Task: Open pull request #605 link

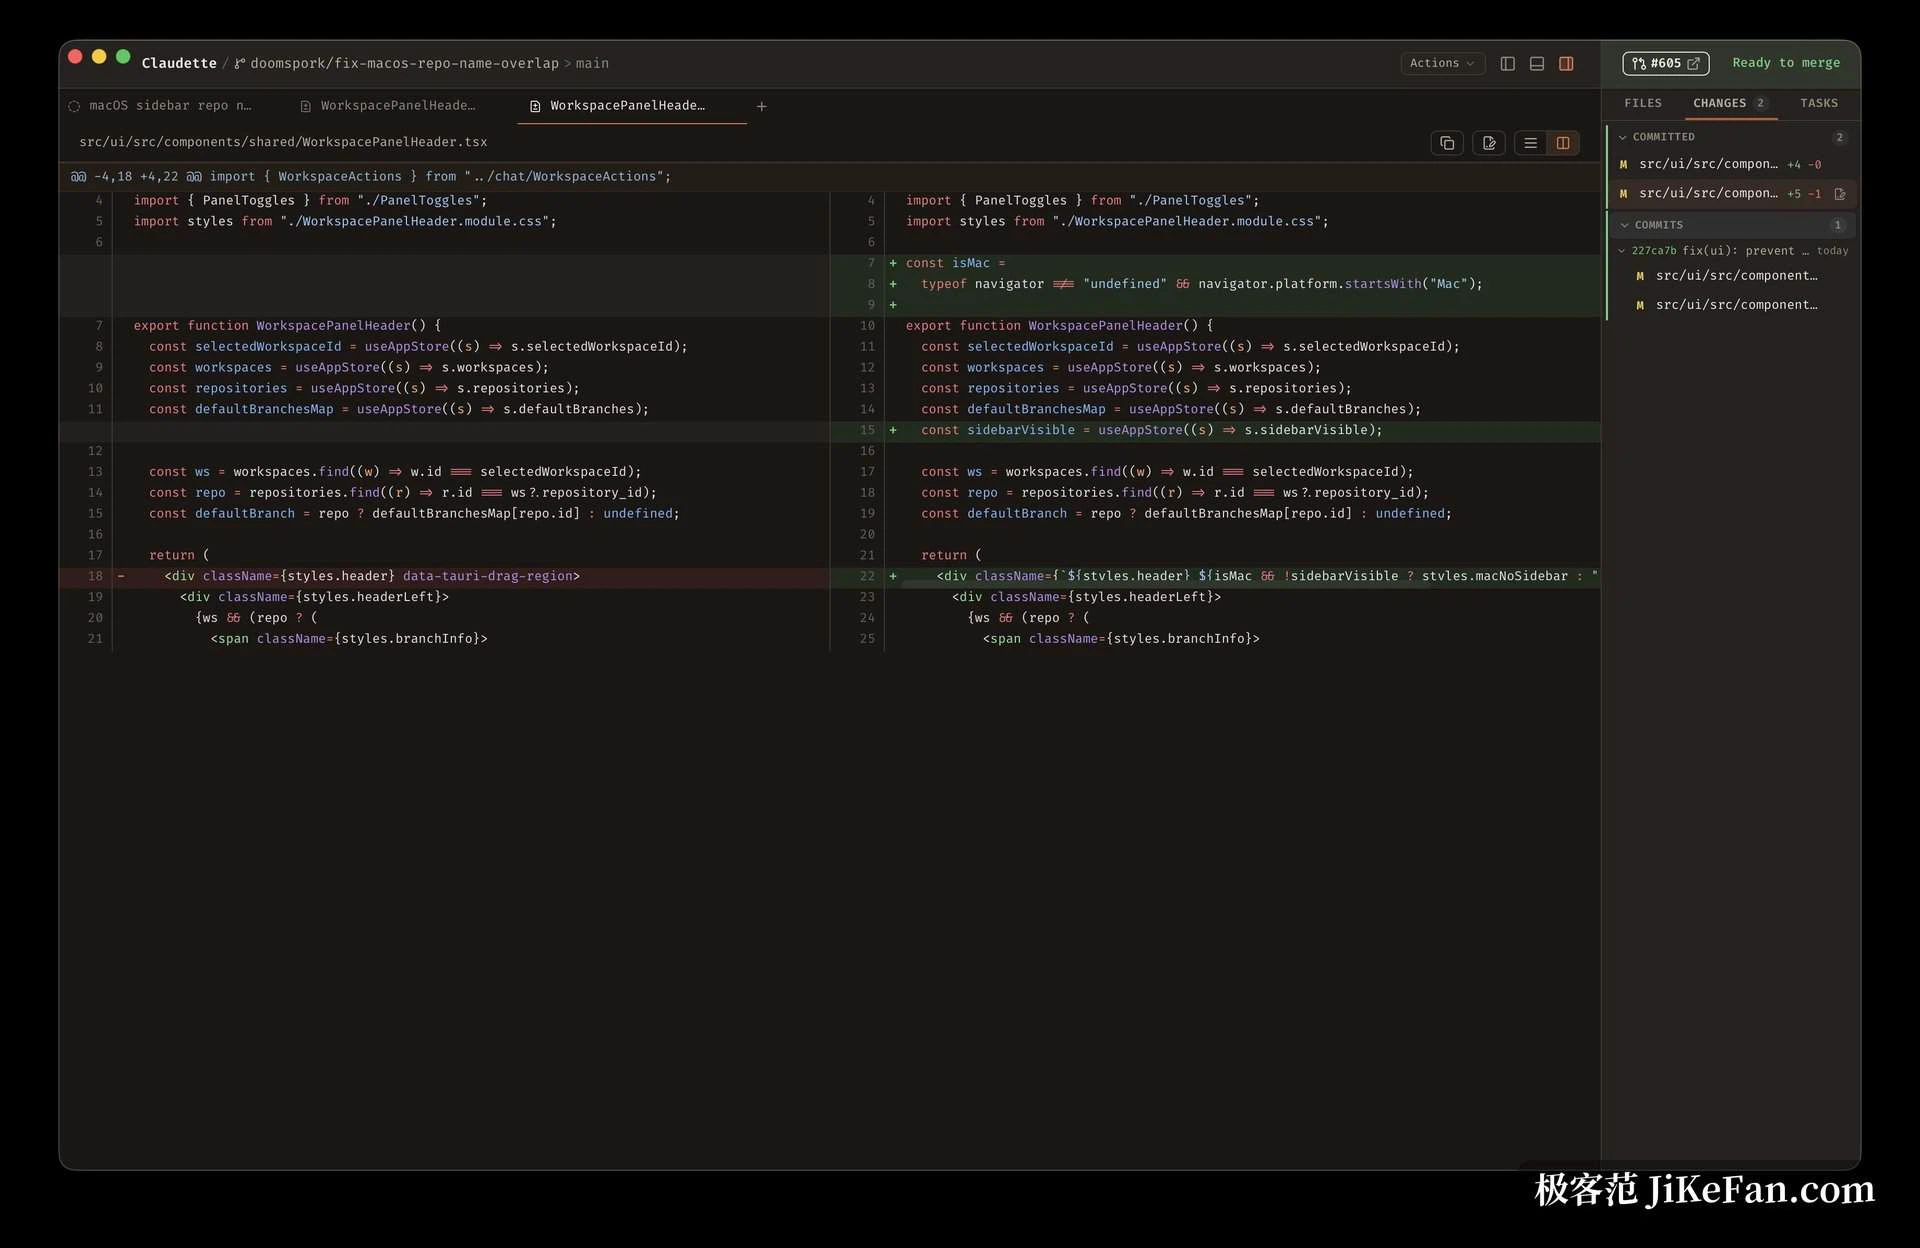Action: tap(1665, 63)
